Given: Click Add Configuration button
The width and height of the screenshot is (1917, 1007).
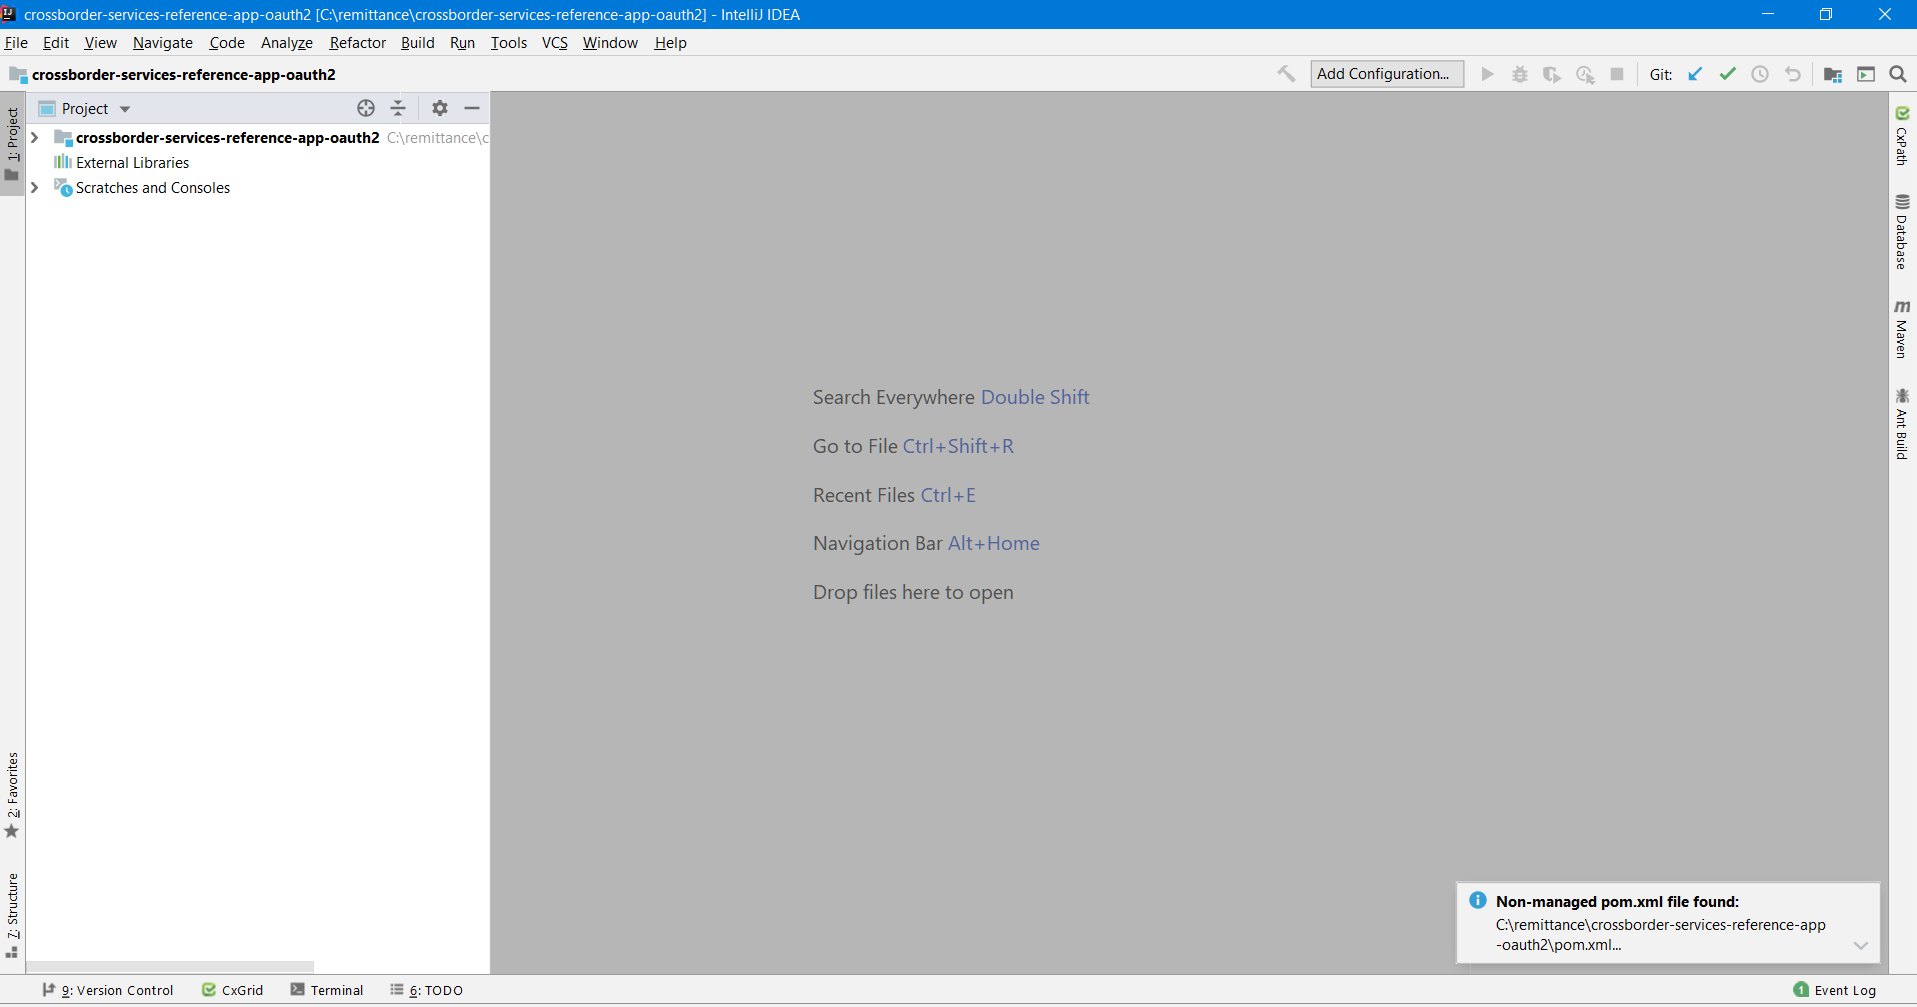Looking at the screenshot, I should coord(1386,74).
